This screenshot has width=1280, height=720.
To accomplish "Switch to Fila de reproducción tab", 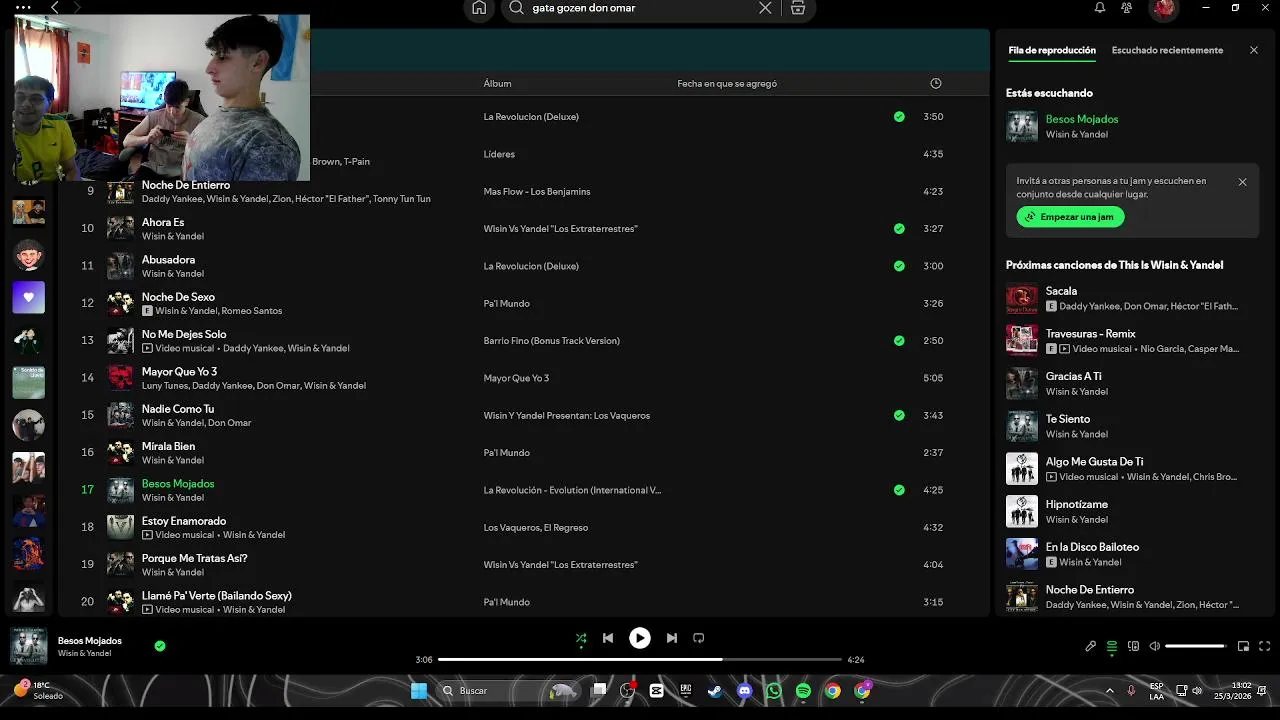I will coord(1052,50).
